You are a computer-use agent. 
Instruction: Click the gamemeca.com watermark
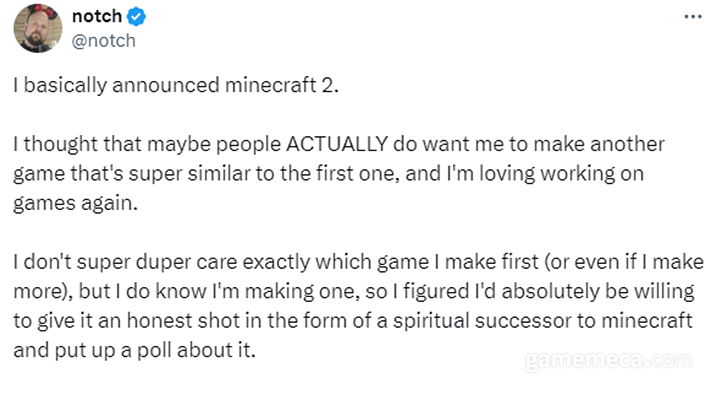pos(609,361)
